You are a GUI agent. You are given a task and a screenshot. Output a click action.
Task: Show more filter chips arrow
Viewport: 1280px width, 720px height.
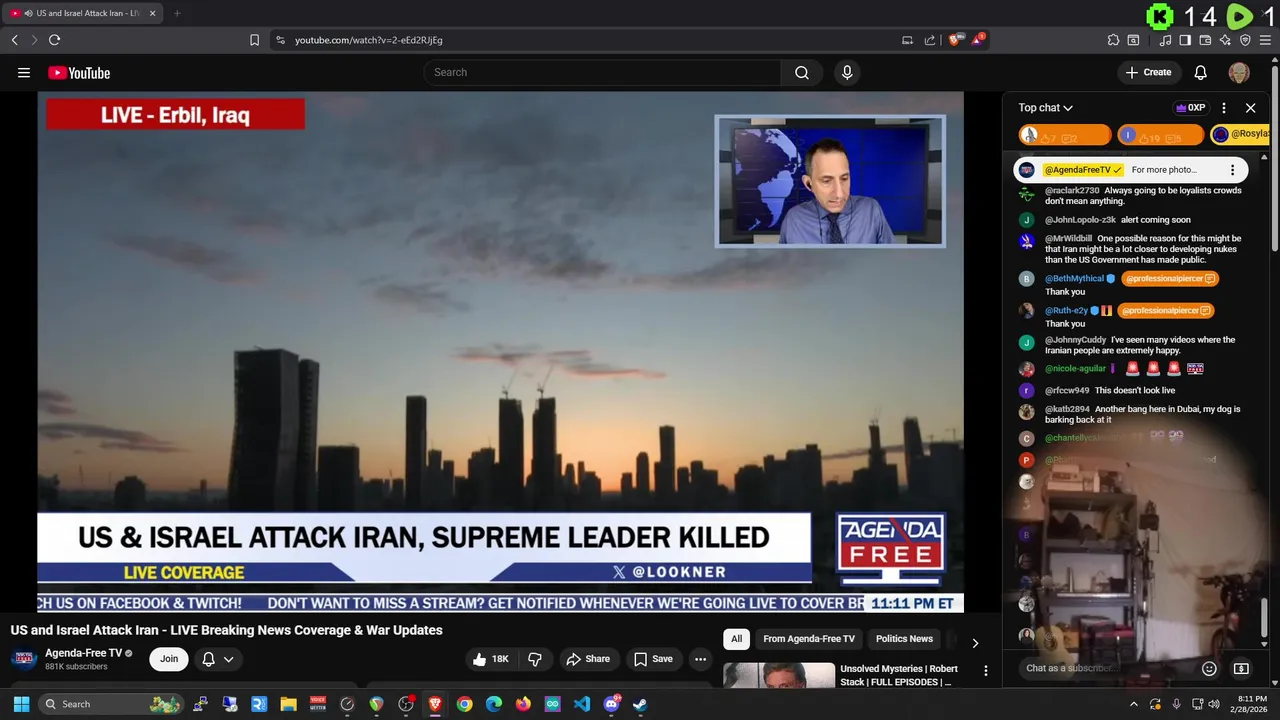(975, 643)
